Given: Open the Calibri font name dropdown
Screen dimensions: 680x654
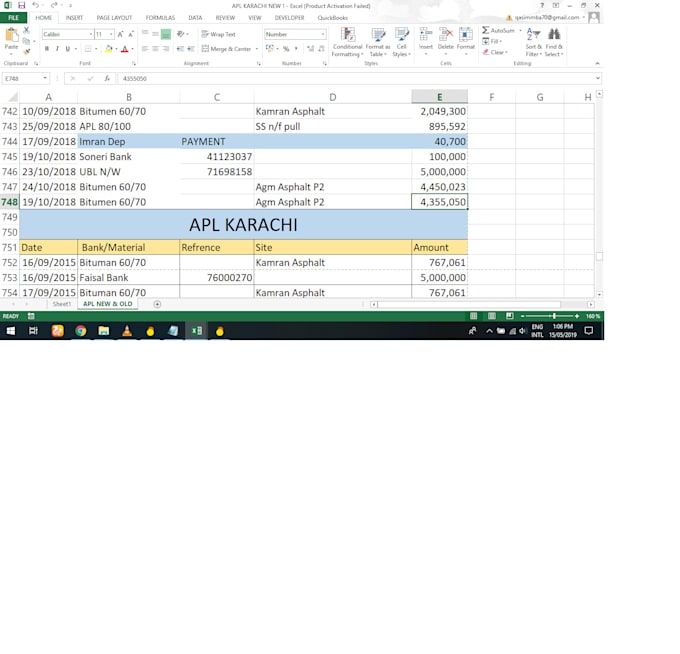Looking at the screenshot, I should 91,34.
